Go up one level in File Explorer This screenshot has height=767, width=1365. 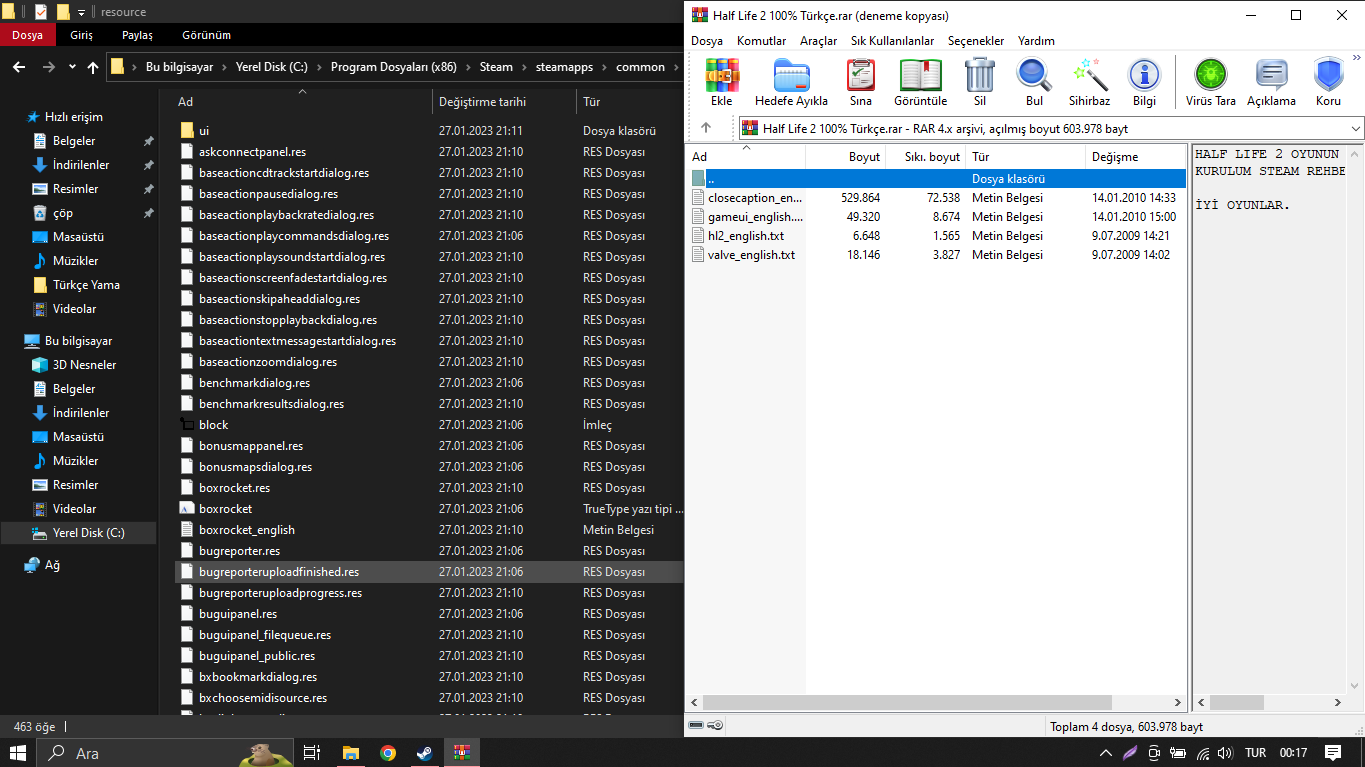(x=93, y=67)
